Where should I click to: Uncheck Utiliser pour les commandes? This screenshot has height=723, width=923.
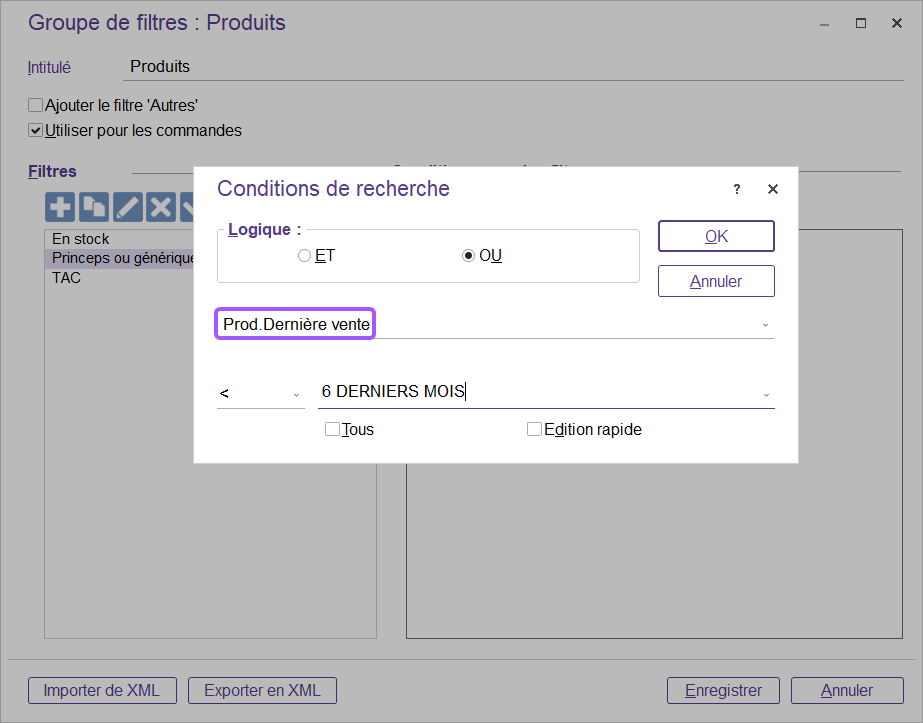point(36,130)
